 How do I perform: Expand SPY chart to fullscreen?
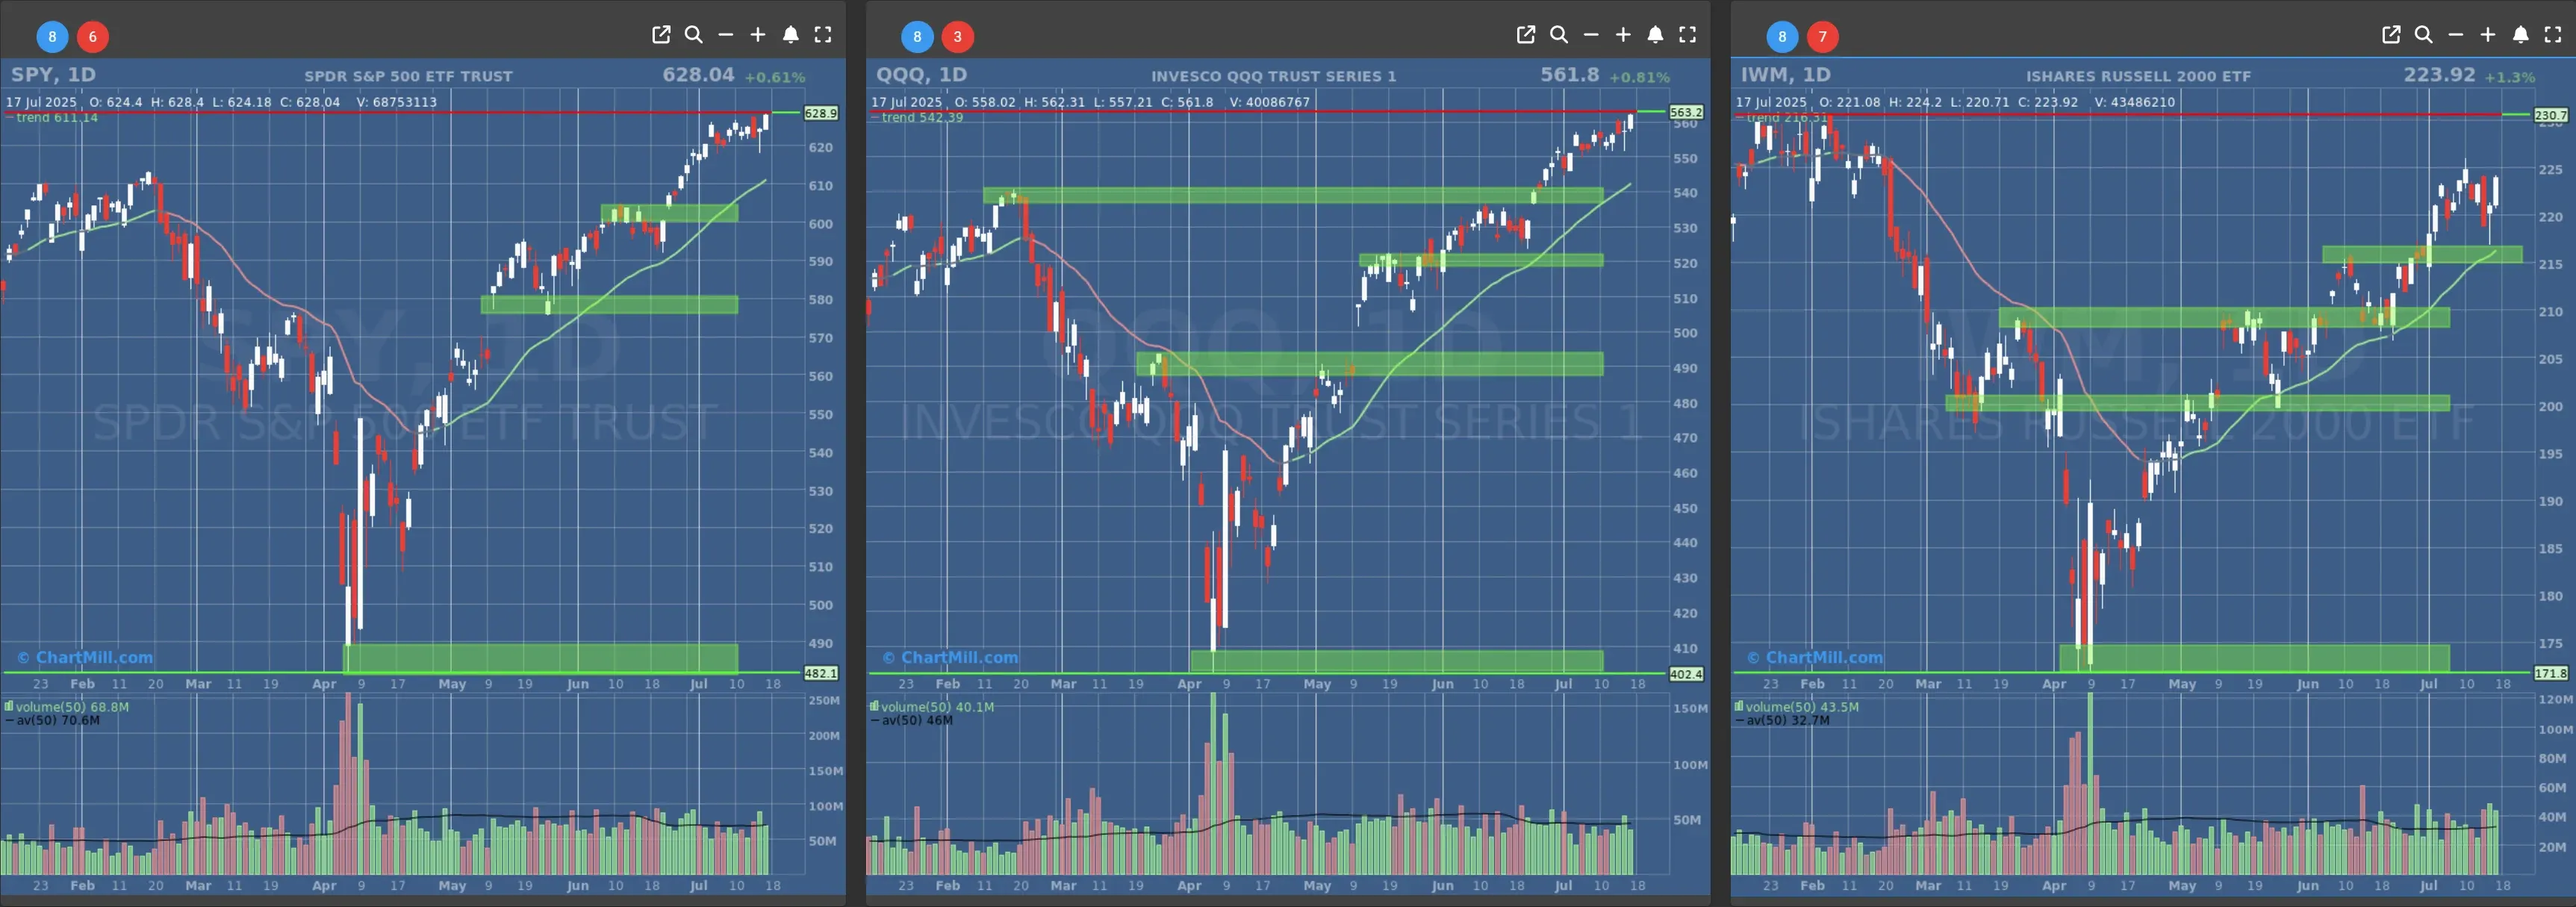point(823,35)
